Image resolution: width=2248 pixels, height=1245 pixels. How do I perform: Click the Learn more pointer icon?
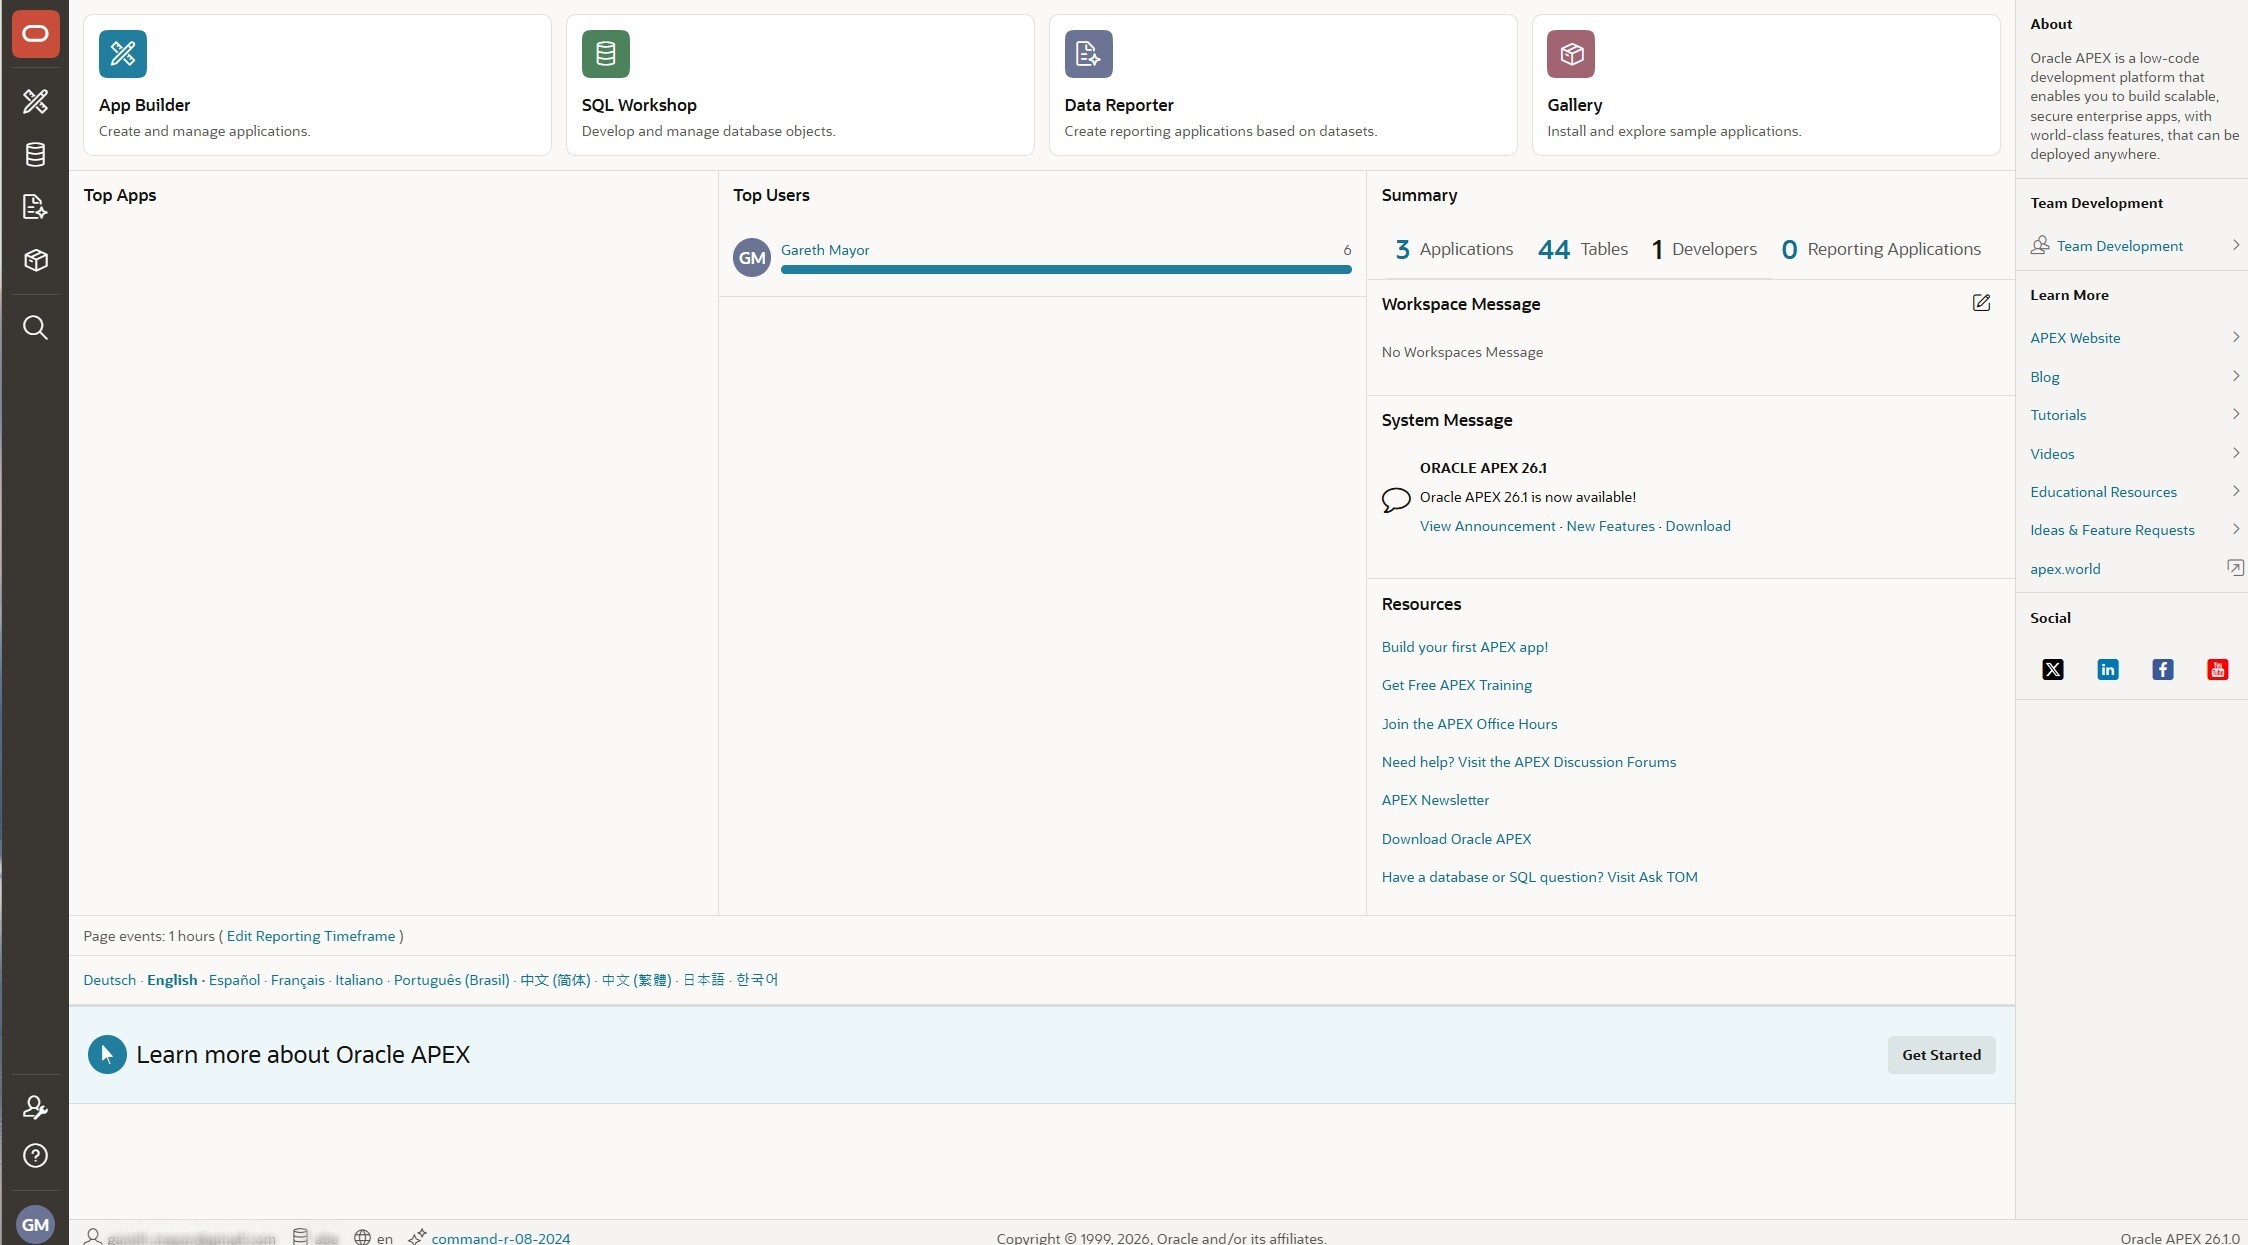pyautogui.click(x=107, y=1055)
